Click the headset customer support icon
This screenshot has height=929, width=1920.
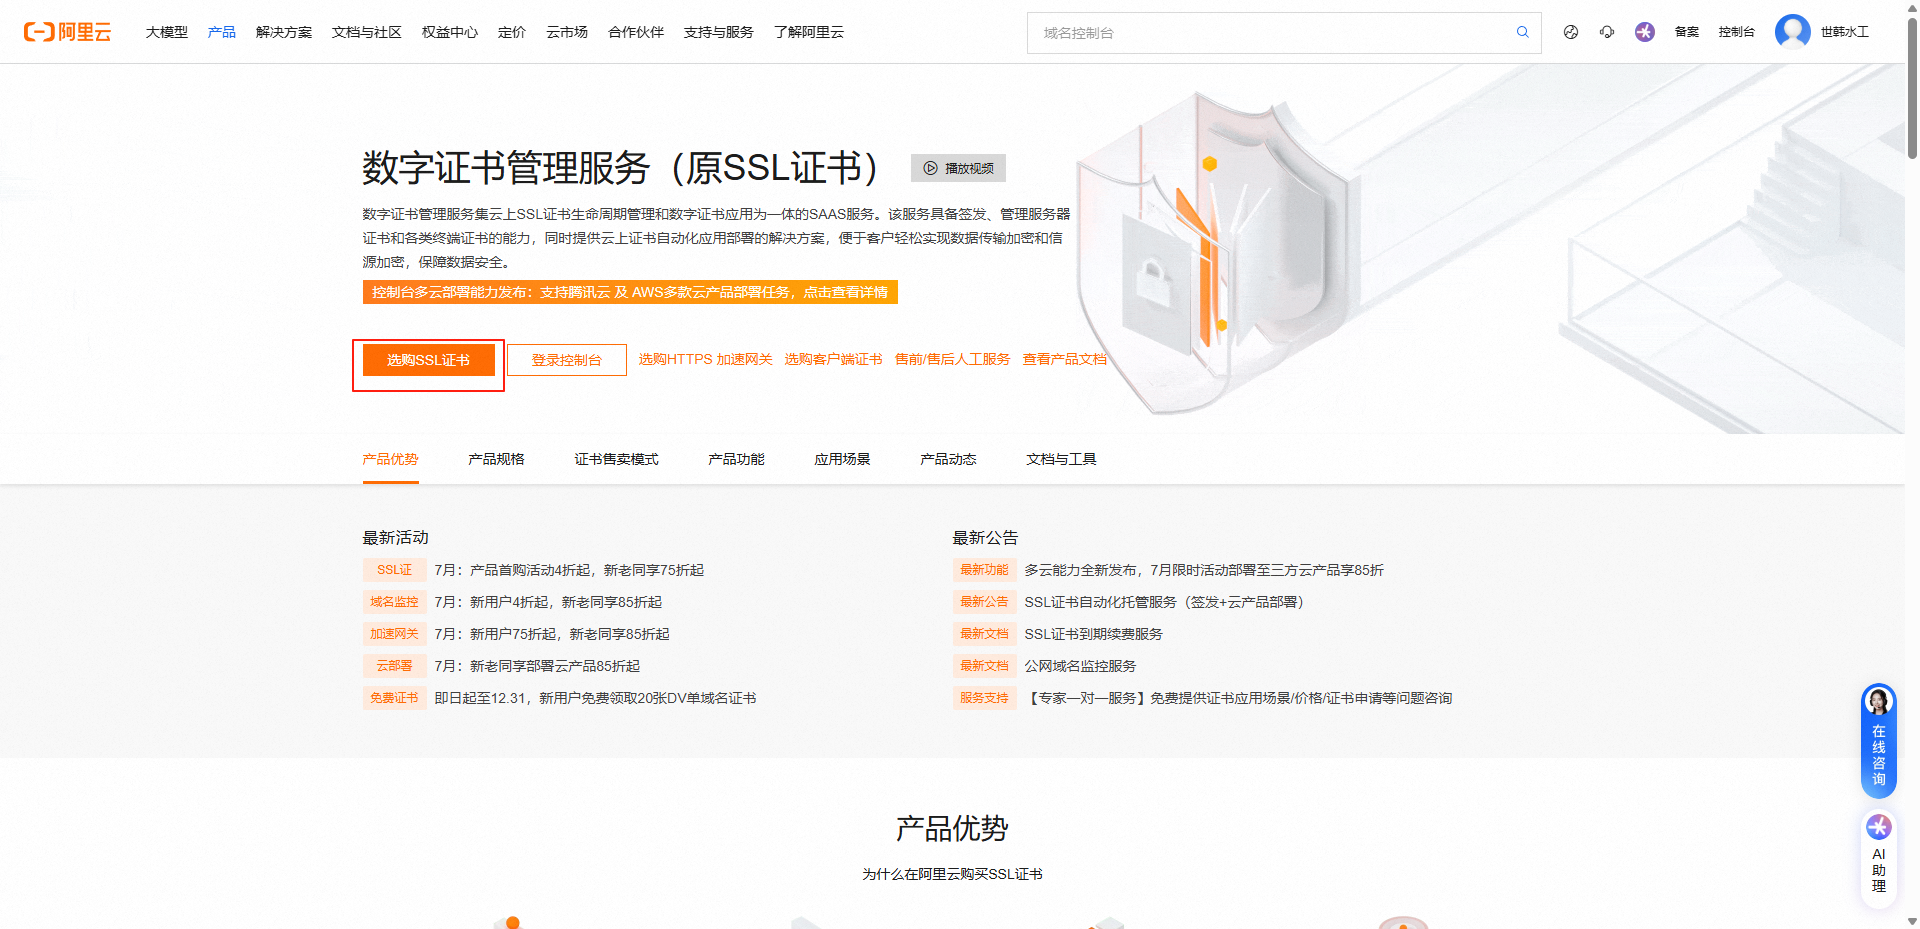pos(1607,32)
